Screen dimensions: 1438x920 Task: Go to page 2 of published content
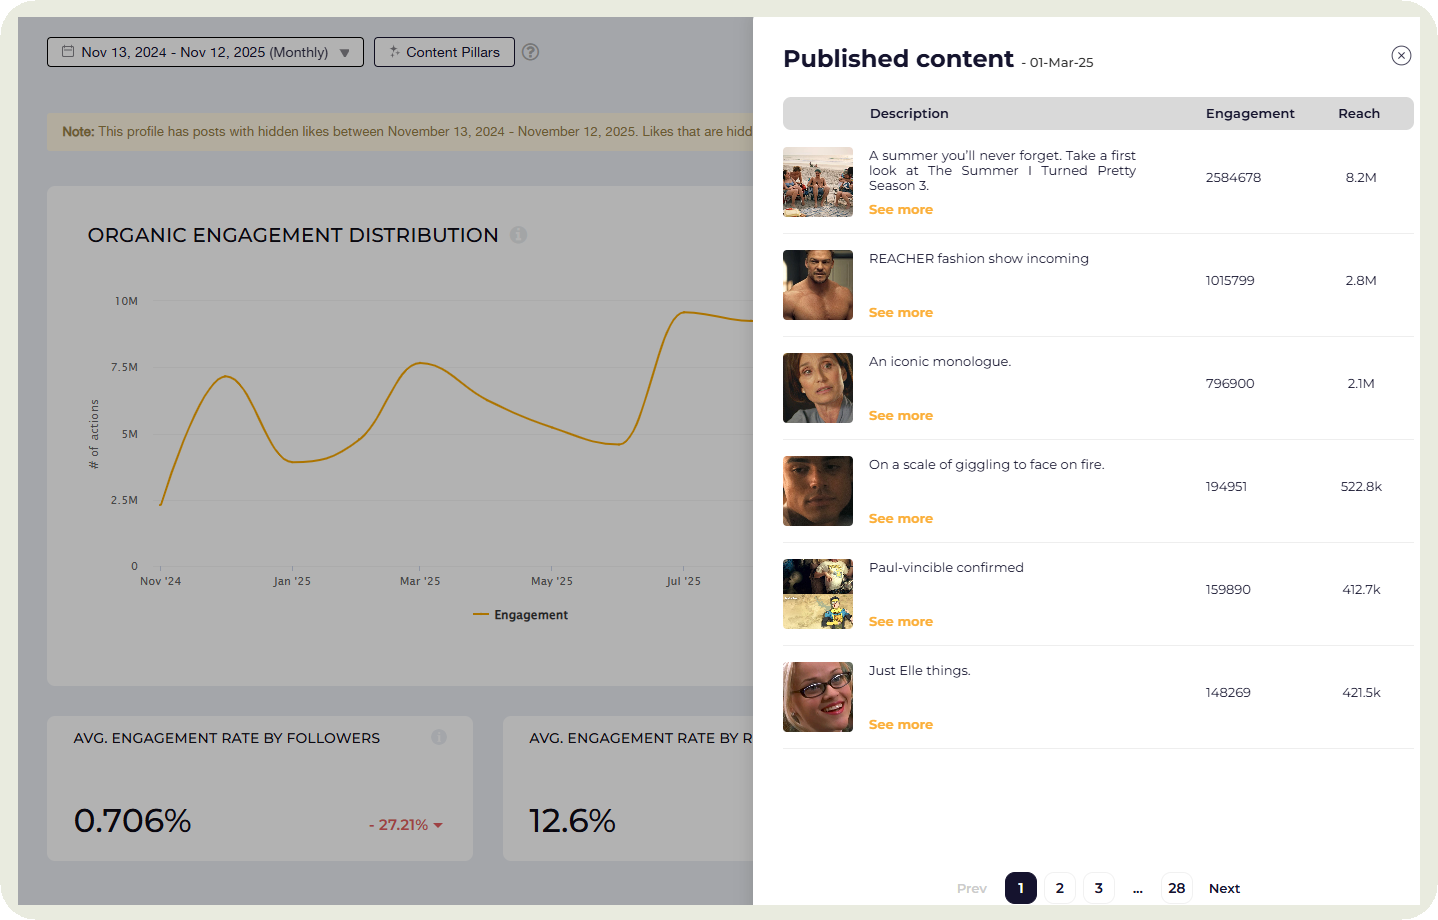[1059, 888]
